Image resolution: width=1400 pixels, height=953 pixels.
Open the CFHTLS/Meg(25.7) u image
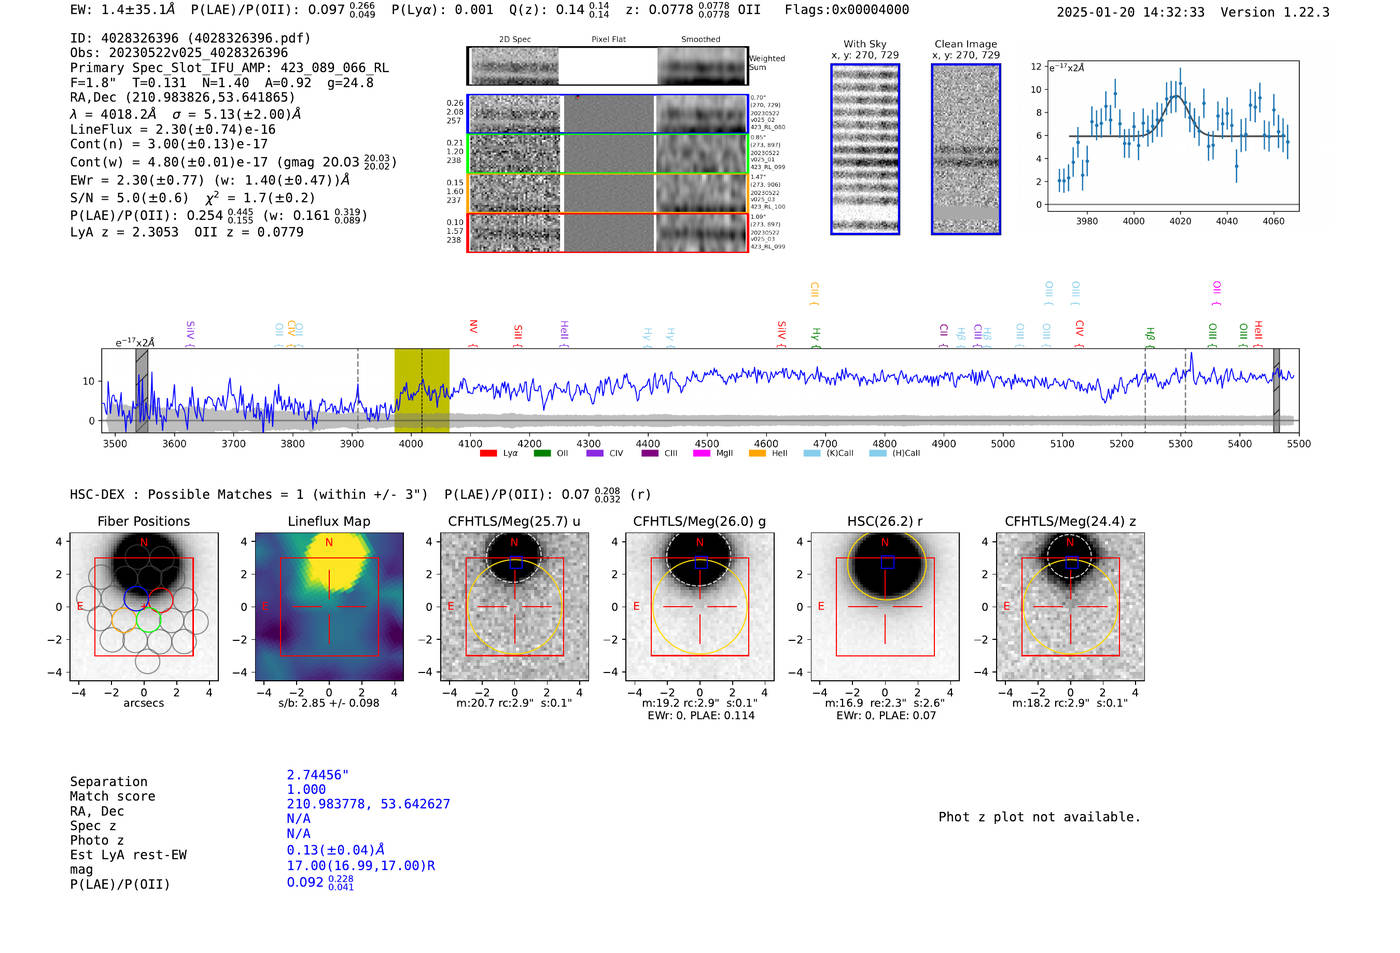coord(515,607)
